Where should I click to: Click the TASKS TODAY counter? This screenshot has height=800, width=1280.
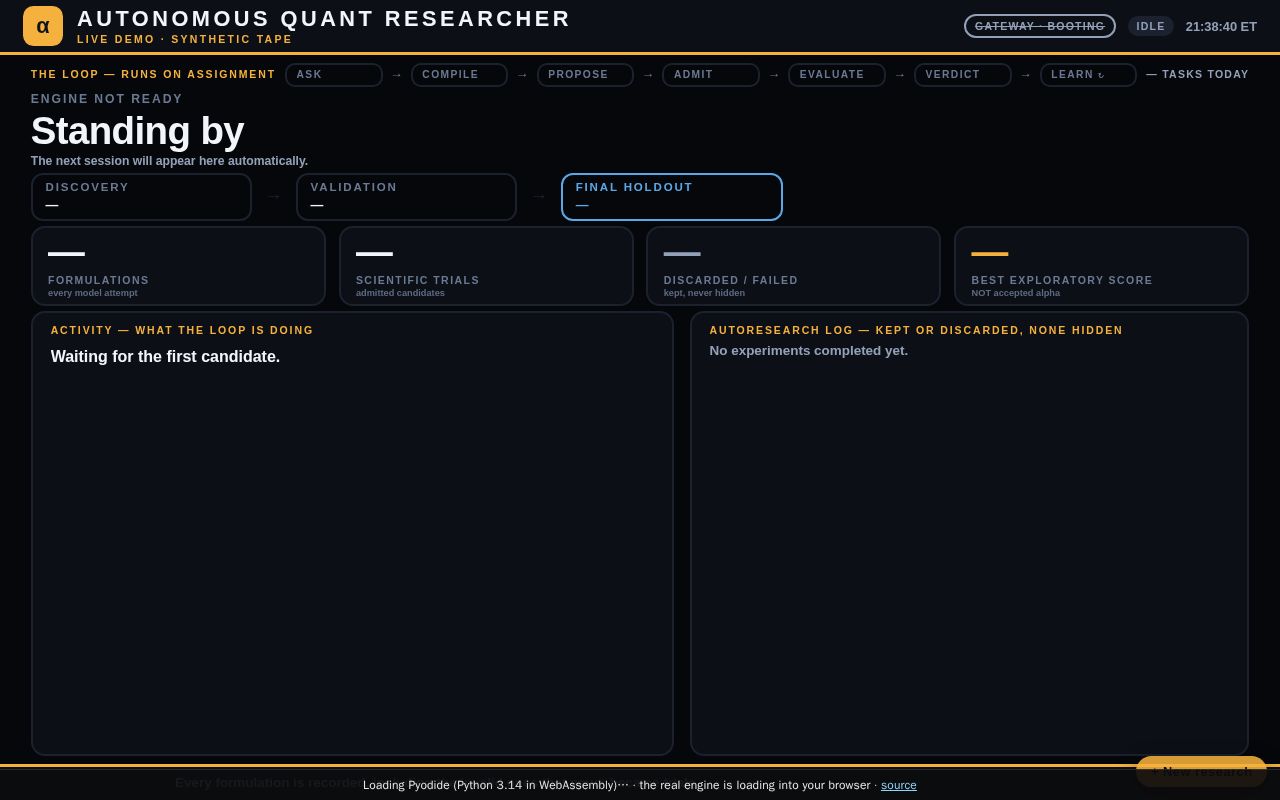click(x=1197, y=75)
